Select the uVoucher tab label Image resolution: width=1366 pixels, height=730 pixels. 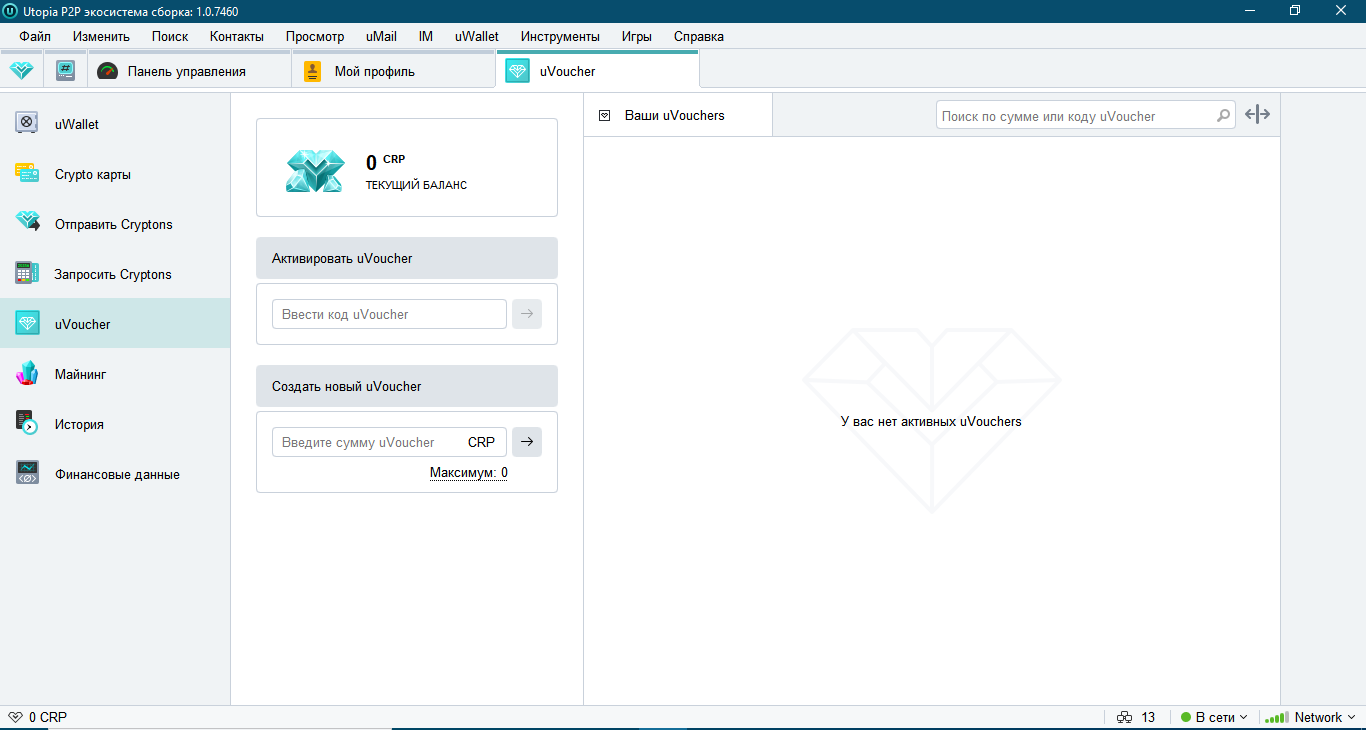pos(568,71)
